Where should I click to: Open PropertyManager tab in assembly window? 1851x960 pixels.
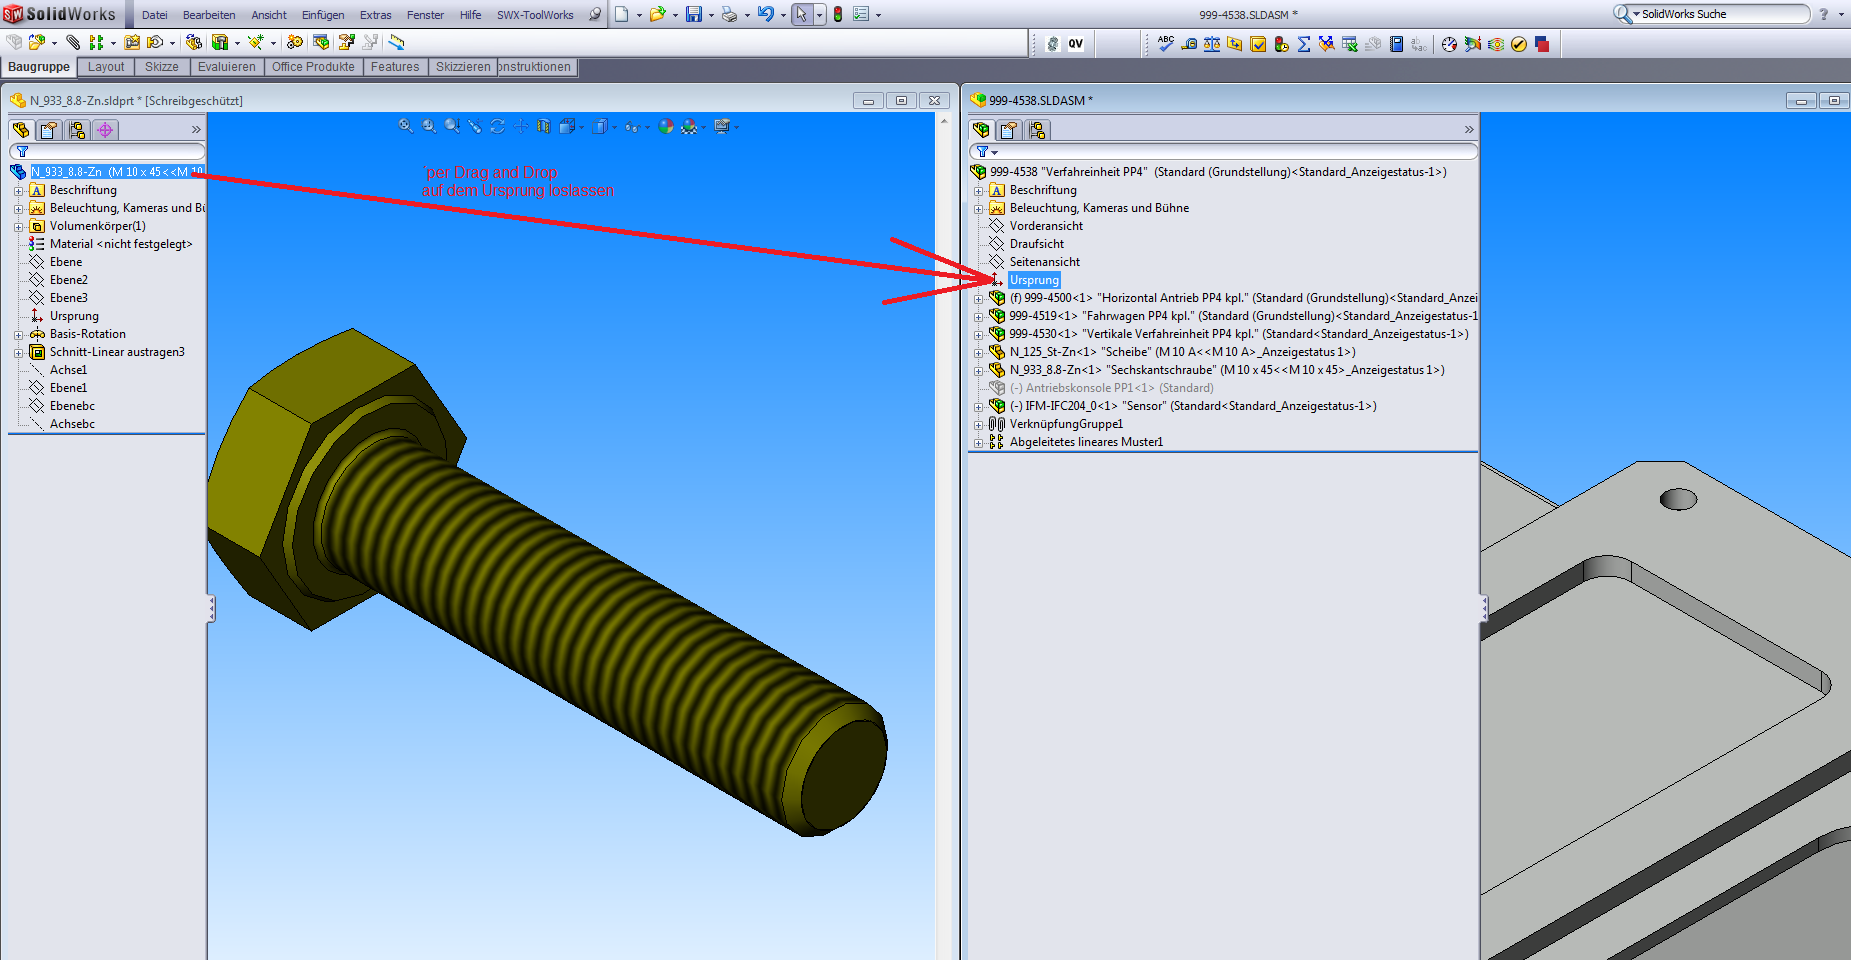click(x=1009, y=130)
